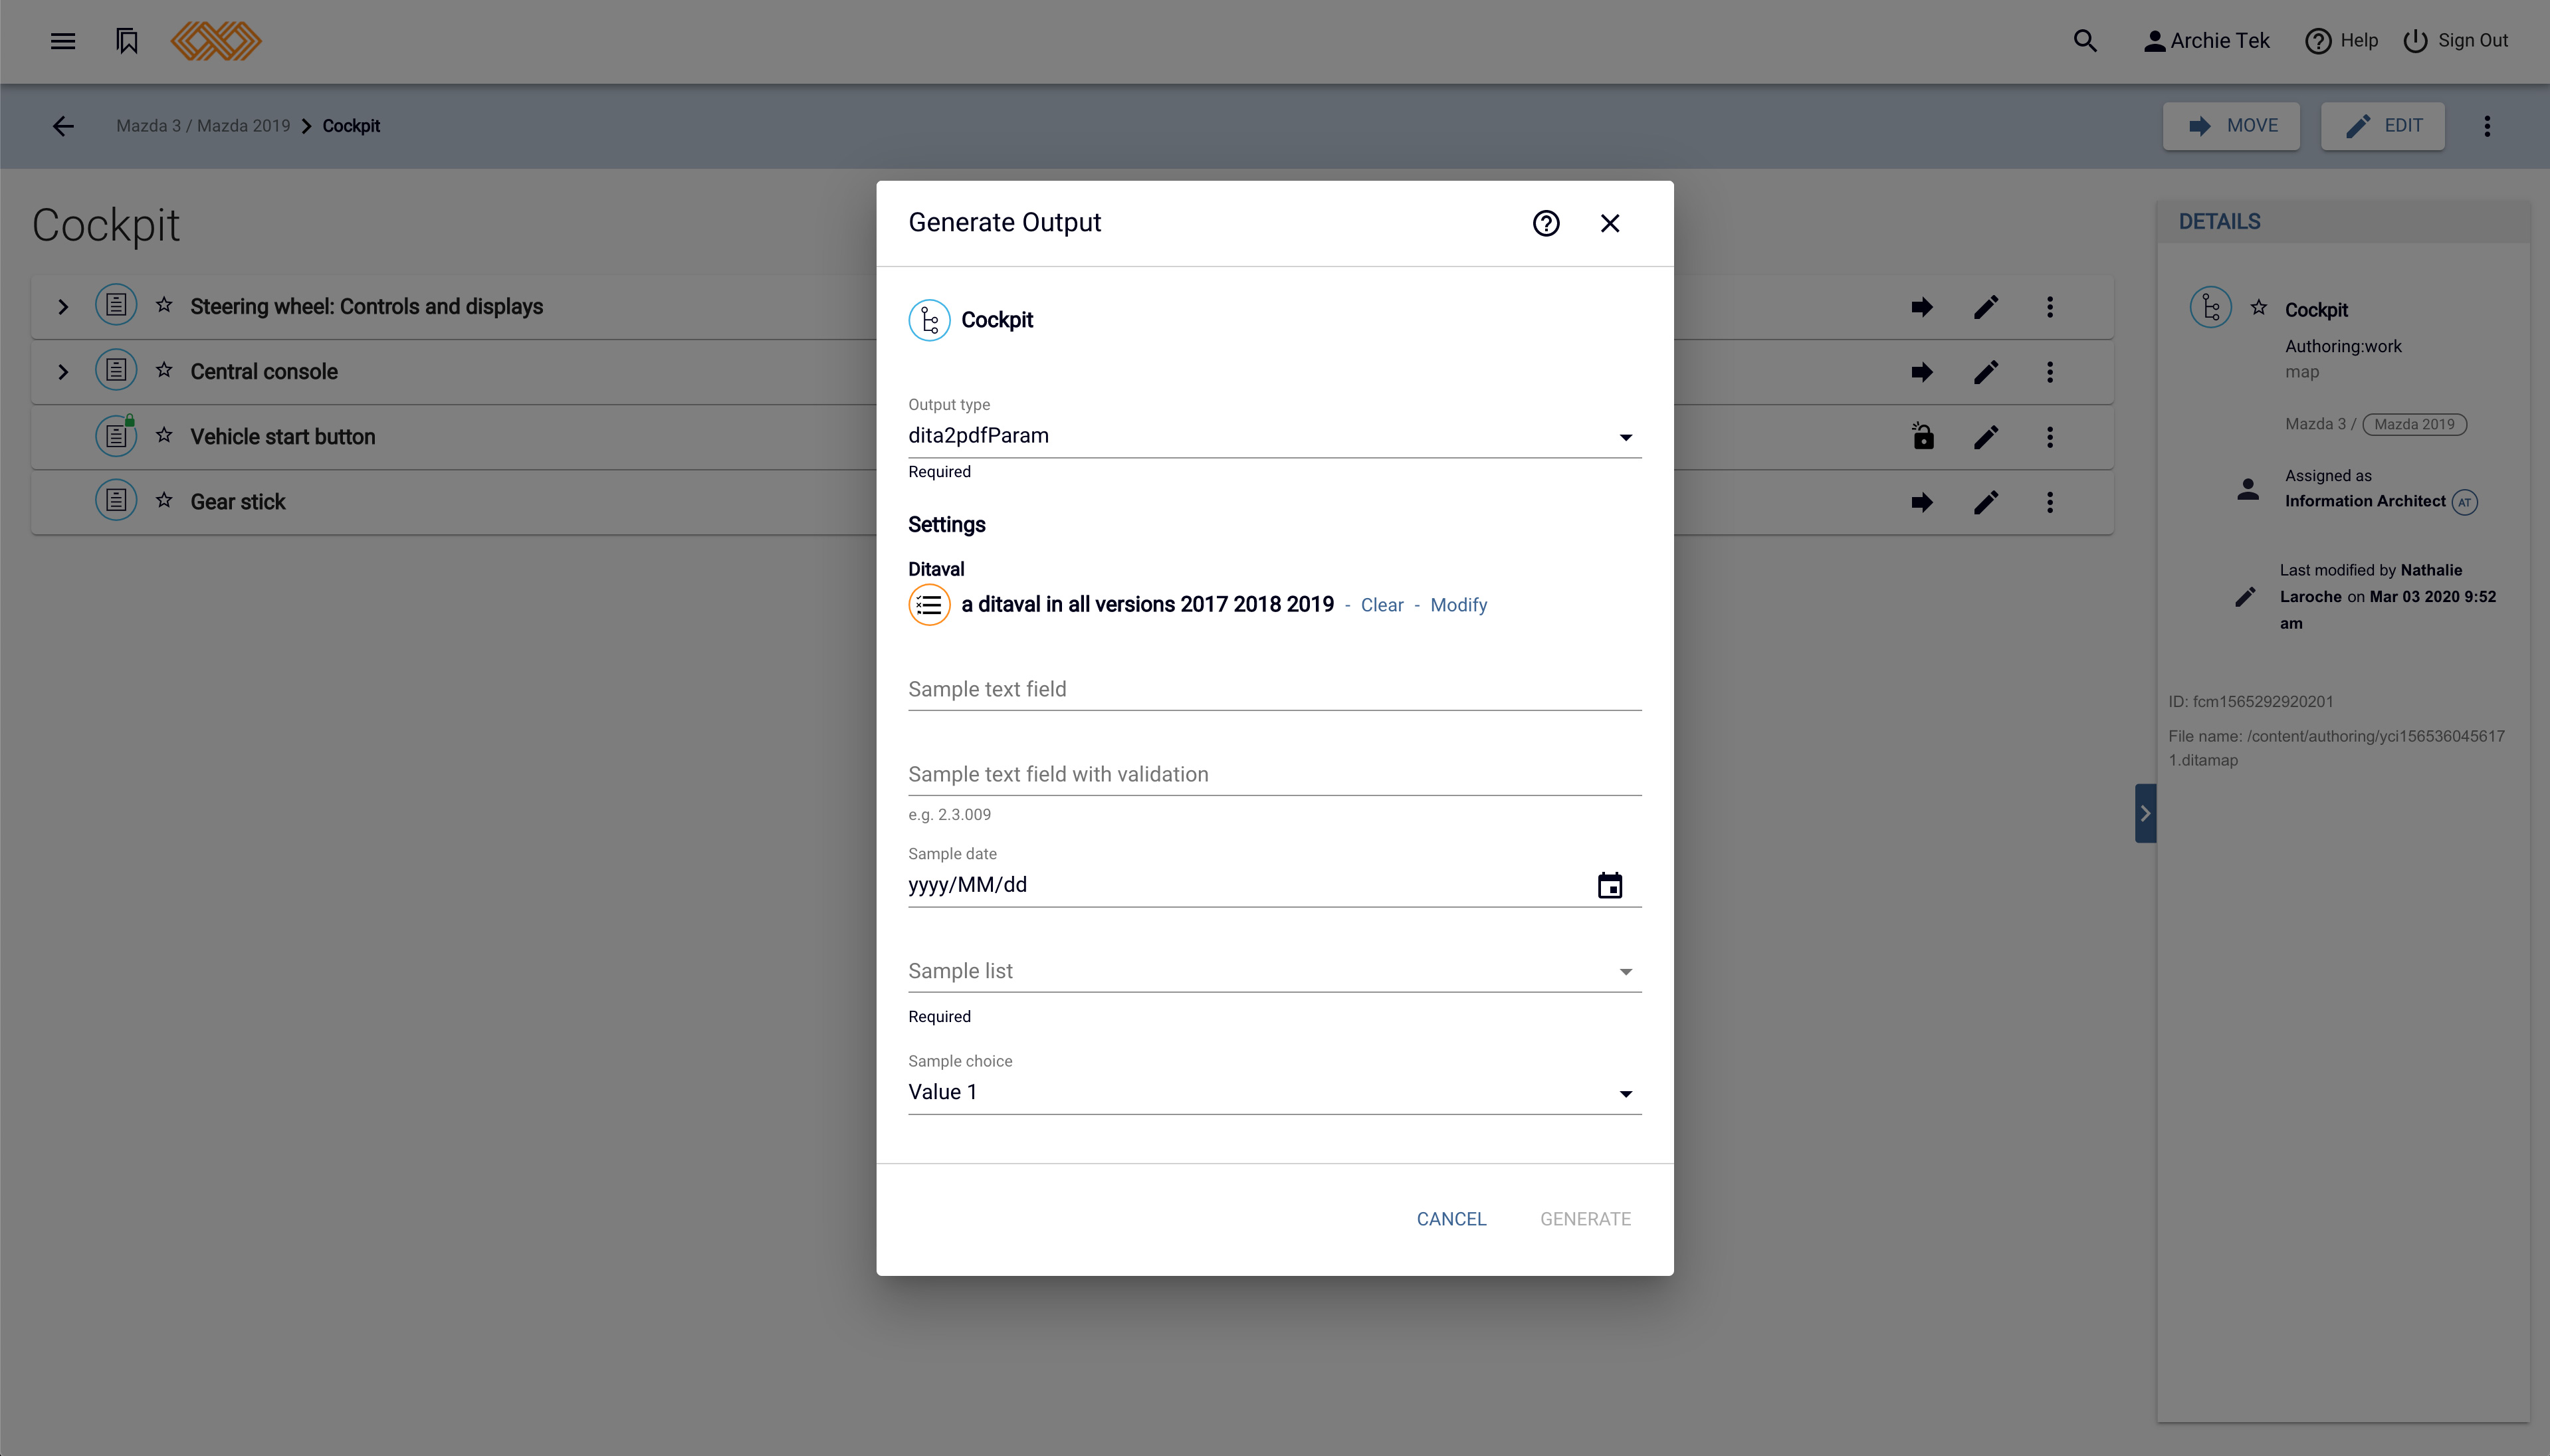Viewport: 2550px width, 1456px height.
Task: Click the ditaval list icon
Action: [929, 605]
